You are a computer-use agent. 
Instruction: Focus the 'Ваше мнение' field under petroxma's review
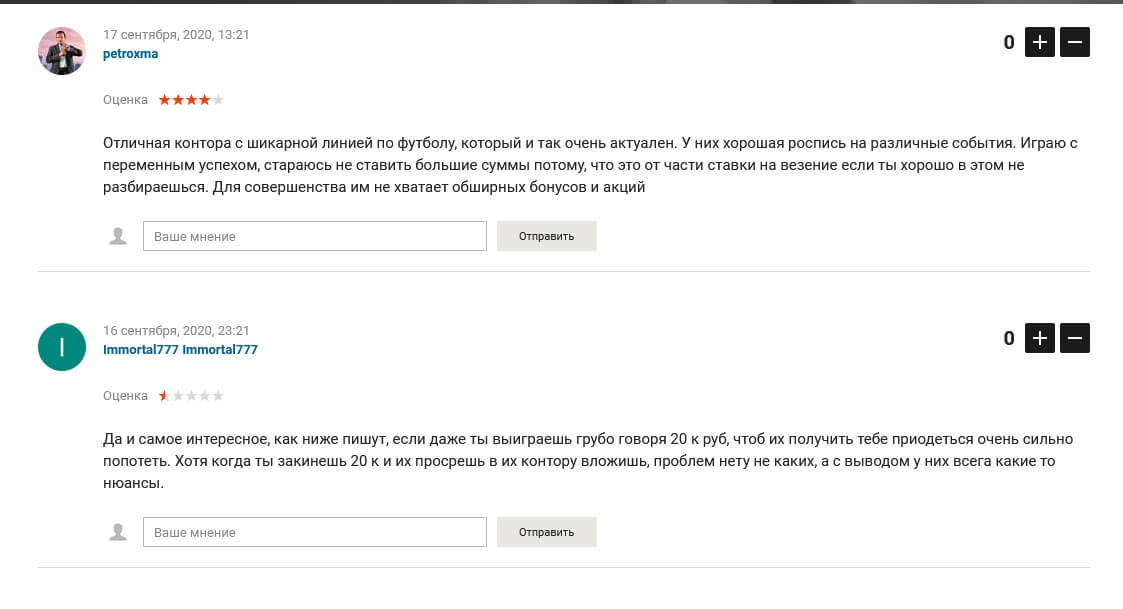point(314,236)
